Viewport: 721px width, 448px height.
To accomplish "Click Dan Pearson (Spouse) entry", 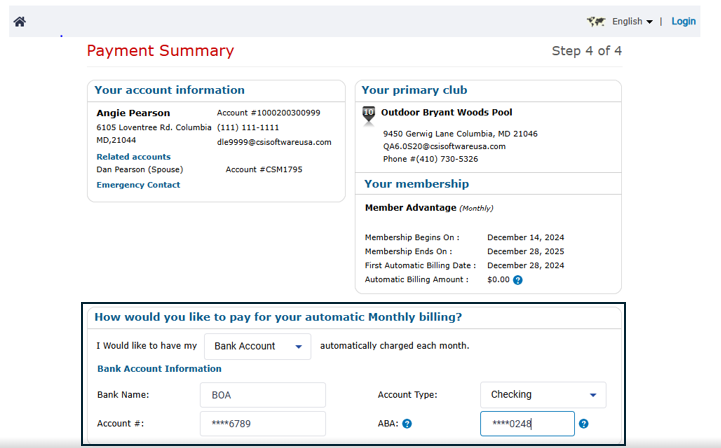I will 140,170.
